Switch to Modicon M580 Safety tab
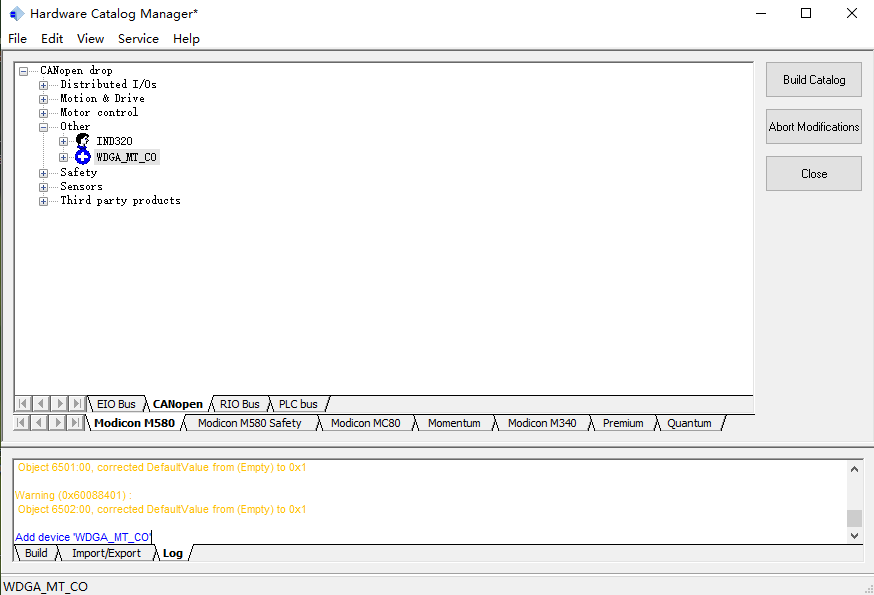The height and width of the screenshot is (595, 874). [250, 423]
